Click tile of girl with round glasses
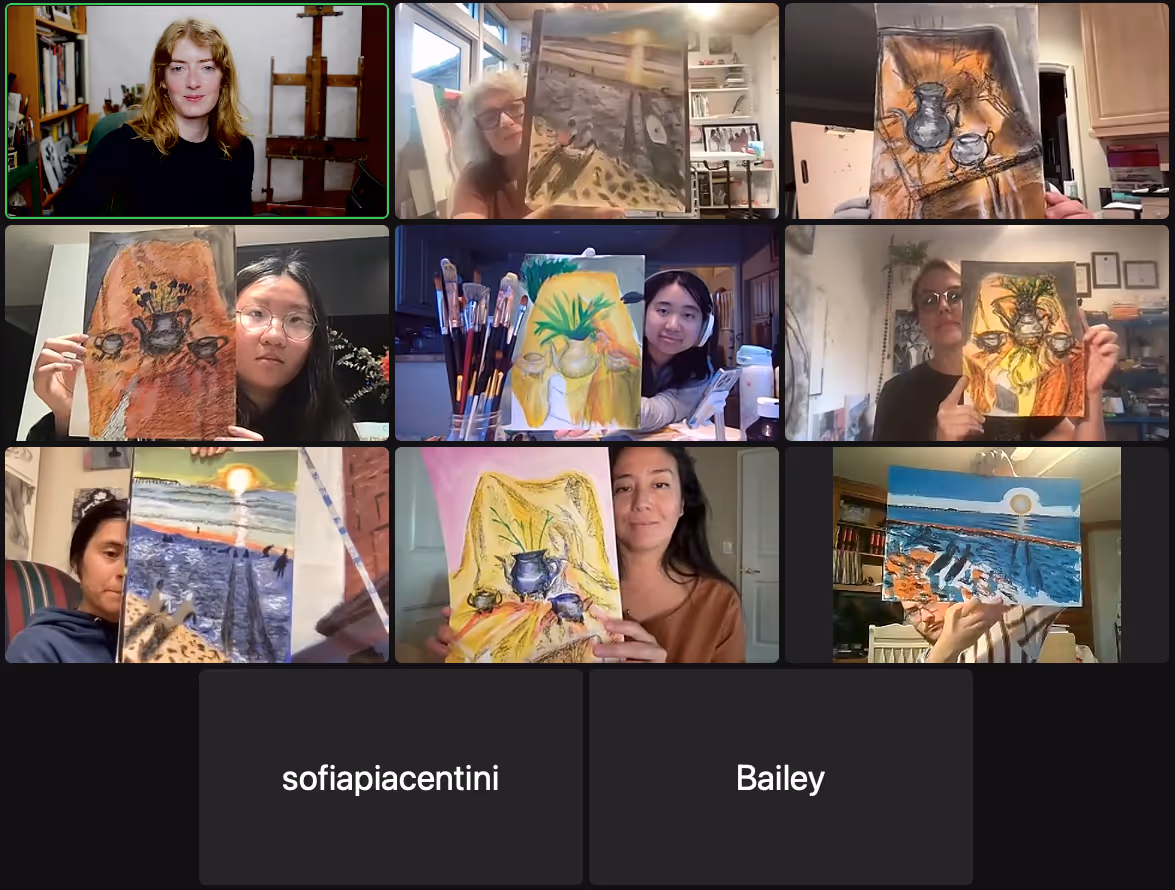The width and height of the screenshot is (1175, 890). click(x=197, y=333)
